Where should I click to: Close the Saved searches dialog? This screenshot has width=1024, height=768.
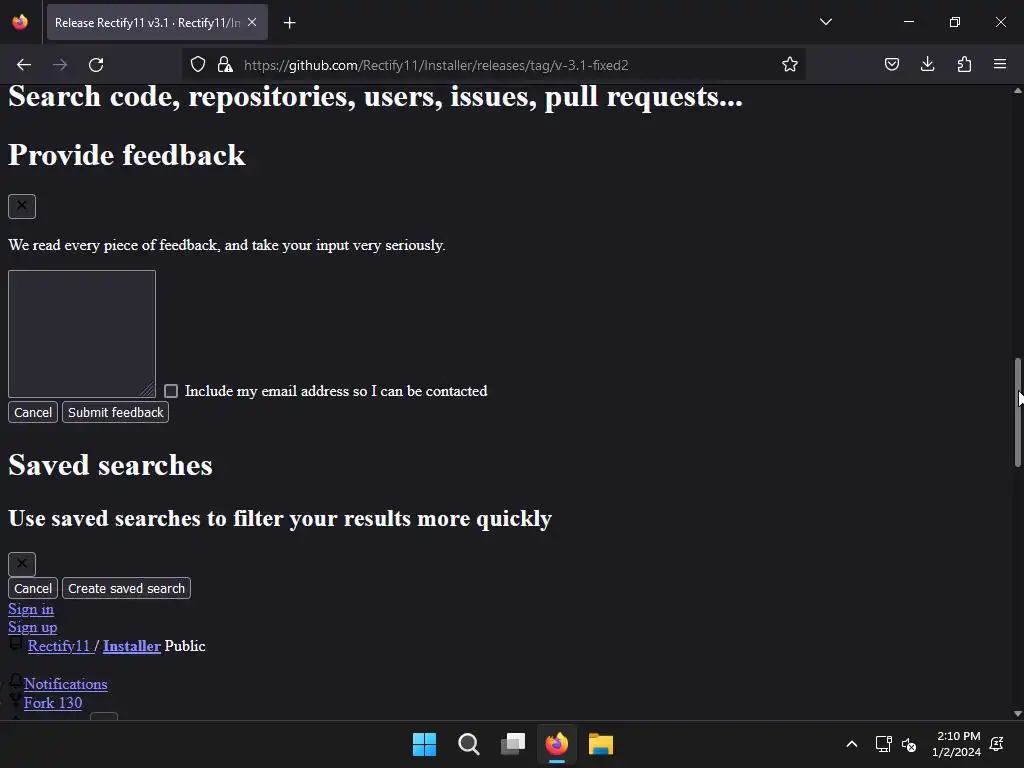pos(22,564)
